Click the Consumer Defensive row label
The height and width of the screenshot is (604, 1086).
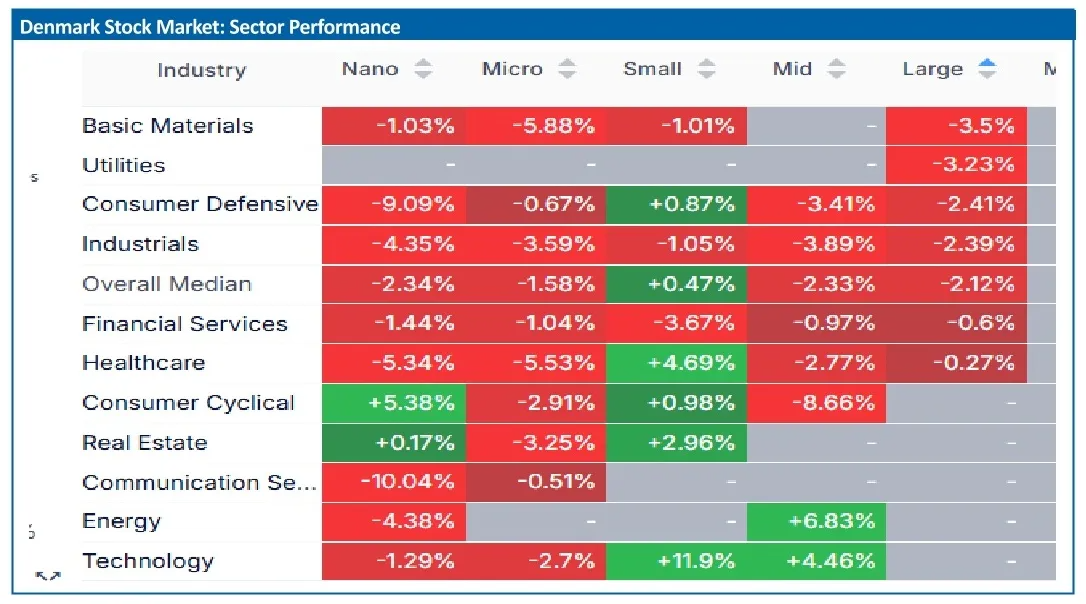tap(200, 204)
